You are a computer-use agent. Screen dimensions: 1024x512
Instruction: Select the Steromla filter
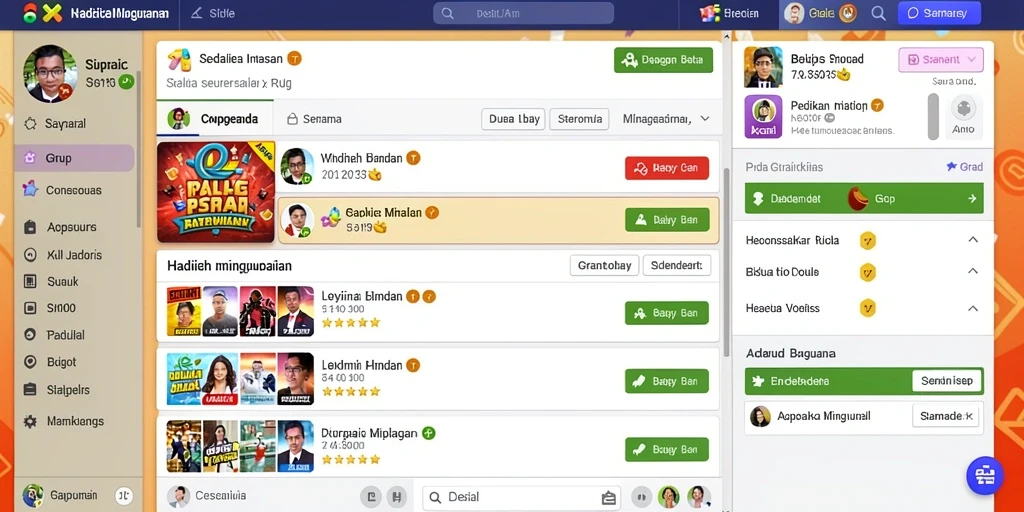point(579,119)
